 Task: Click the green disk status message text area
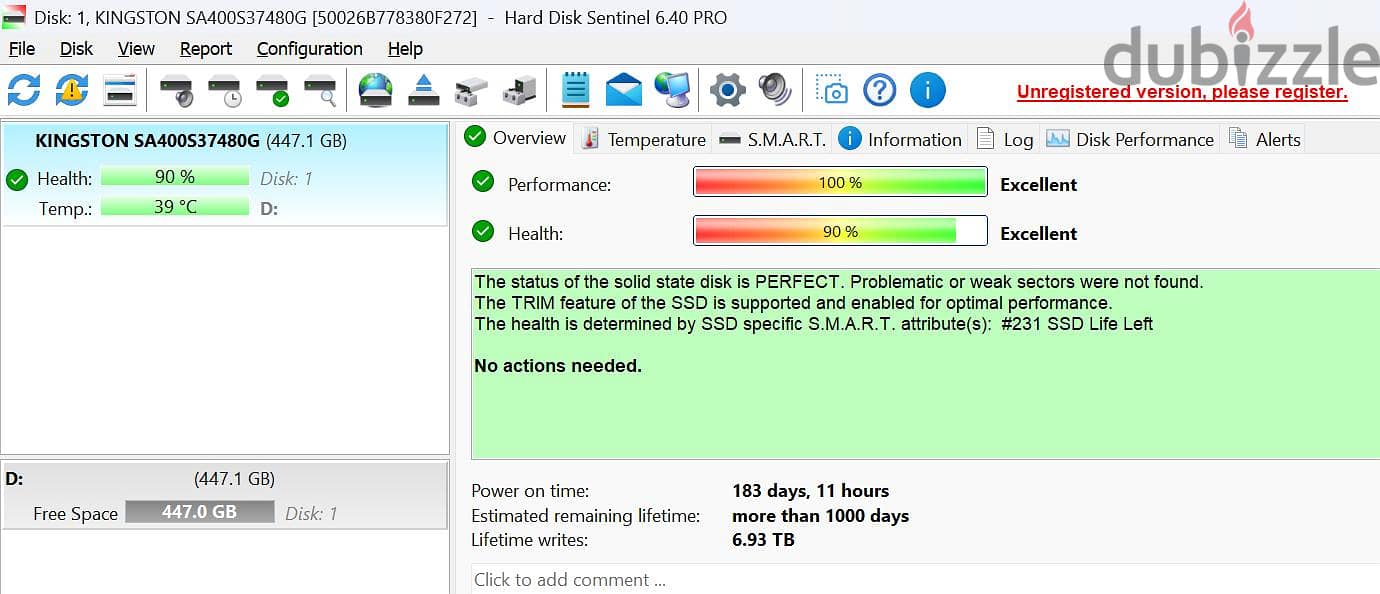click(925, 363)
